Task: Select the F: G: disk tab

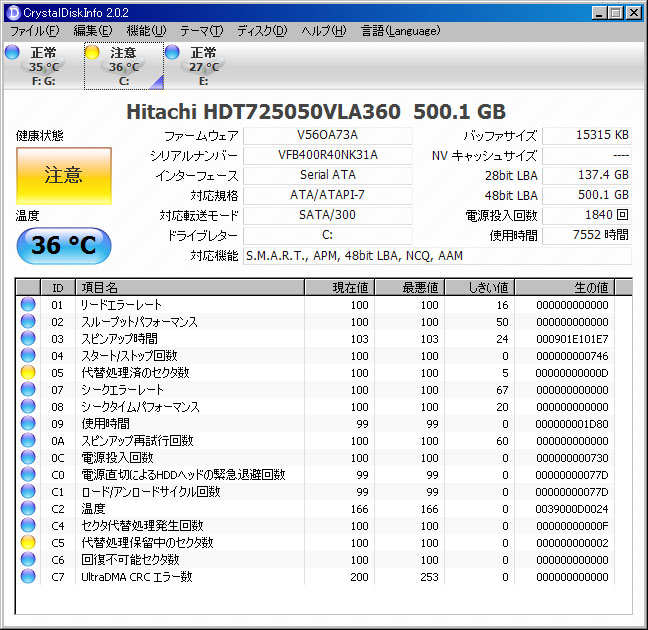Action: tap(43, 66)
